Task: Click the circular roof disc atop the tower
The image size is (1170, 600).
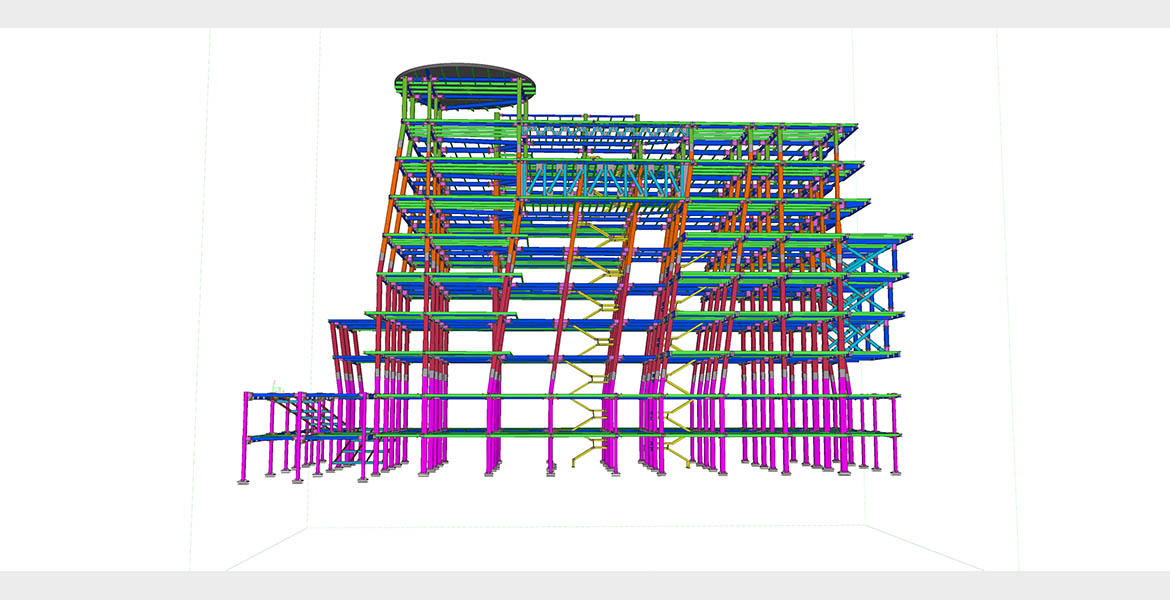Action: click(464, 77)
